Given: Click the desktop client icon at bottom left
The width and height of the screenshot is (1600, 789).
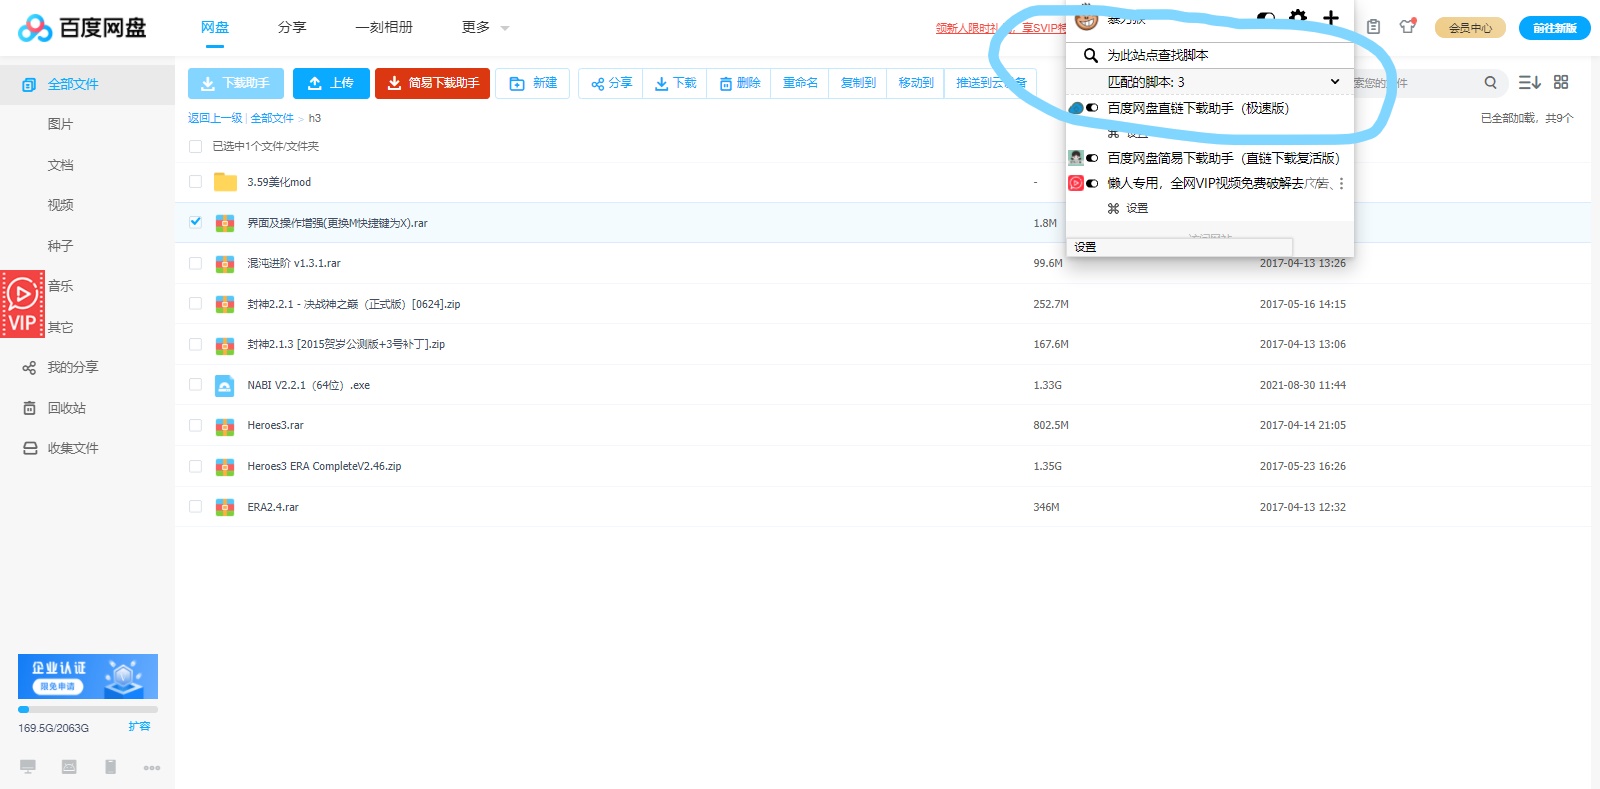Looking at the screenshot, I should pos(28,767).
